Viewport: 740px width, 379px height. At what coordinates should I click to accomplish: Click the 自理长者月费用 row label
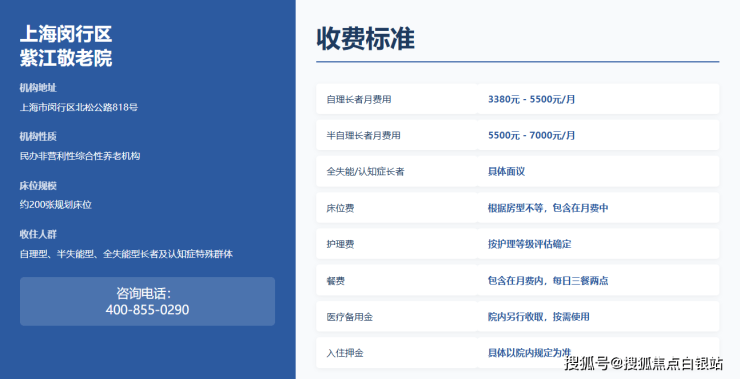(359, 99)
